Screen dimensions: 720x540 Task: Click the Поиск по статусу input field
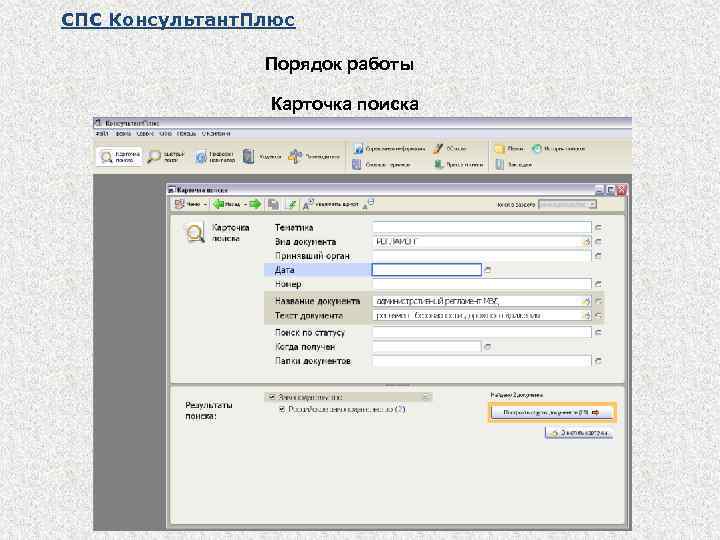[482, 332]
